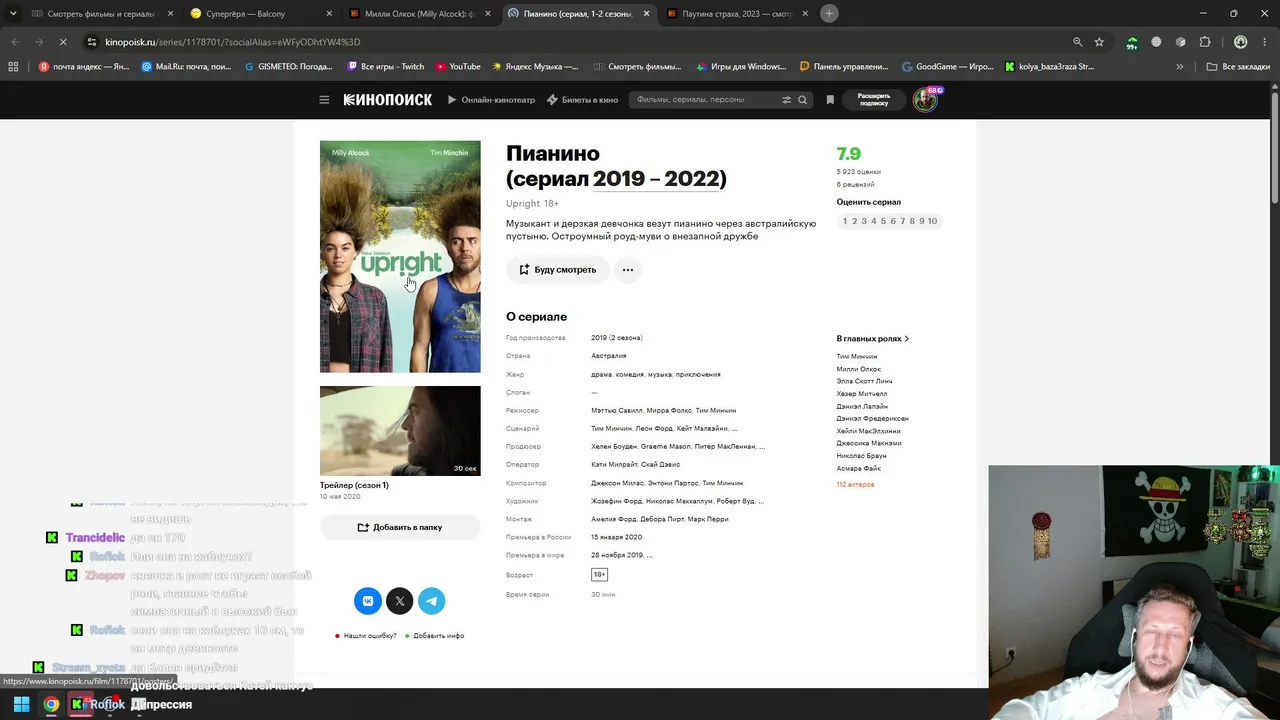This screenshot has height=720, width=1280.
Task: Open director Мэттью Сэвилл link
Action: click(615, 411)
